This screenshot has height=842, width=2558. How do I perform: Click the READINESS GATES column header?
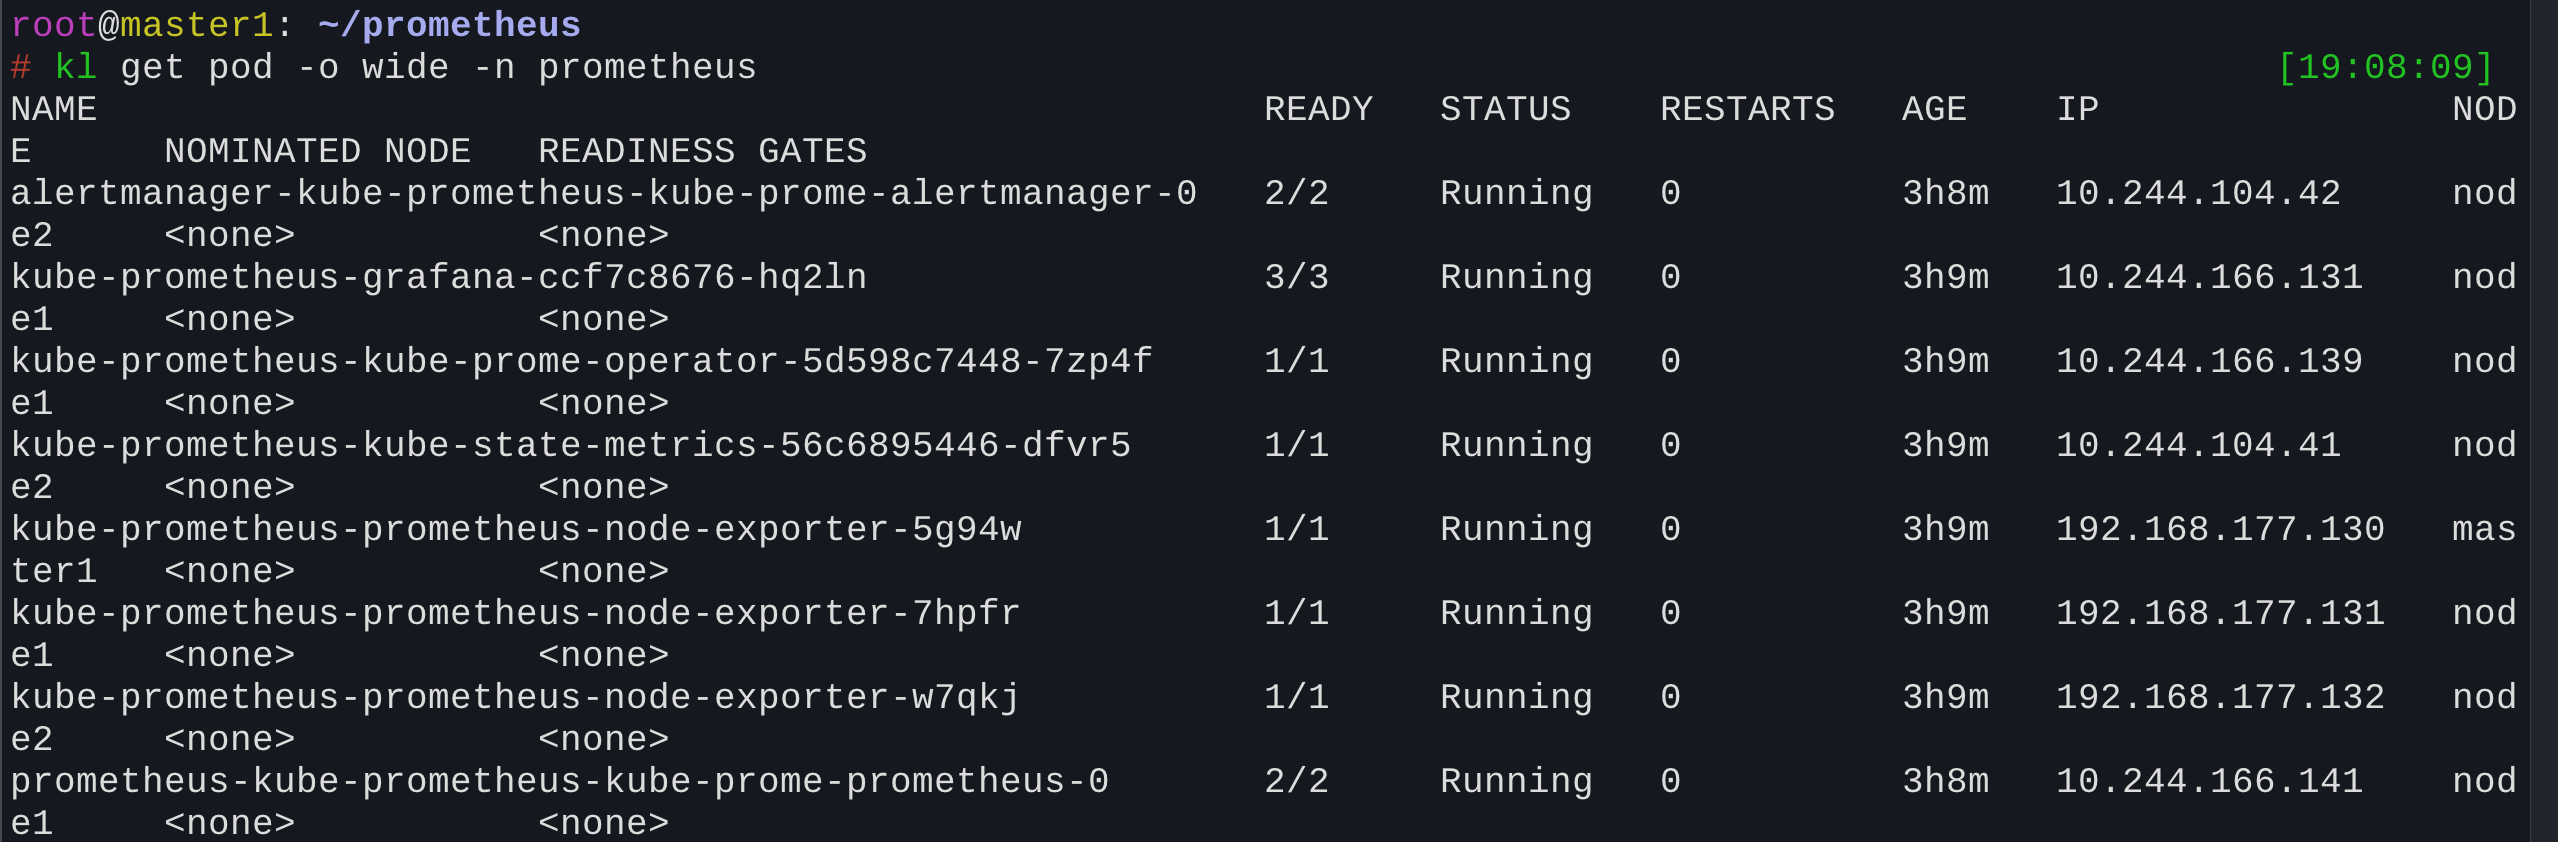(702, 151)
